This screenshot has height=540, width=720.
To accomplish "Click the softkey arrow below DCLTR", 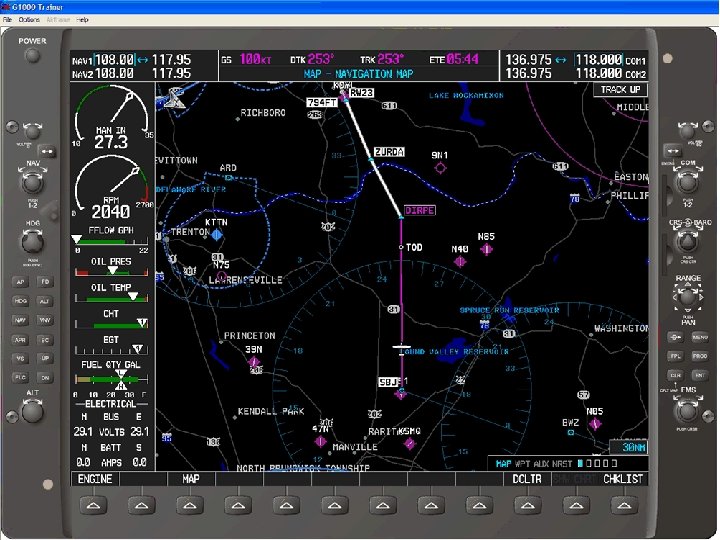I will tap(527, 506).
